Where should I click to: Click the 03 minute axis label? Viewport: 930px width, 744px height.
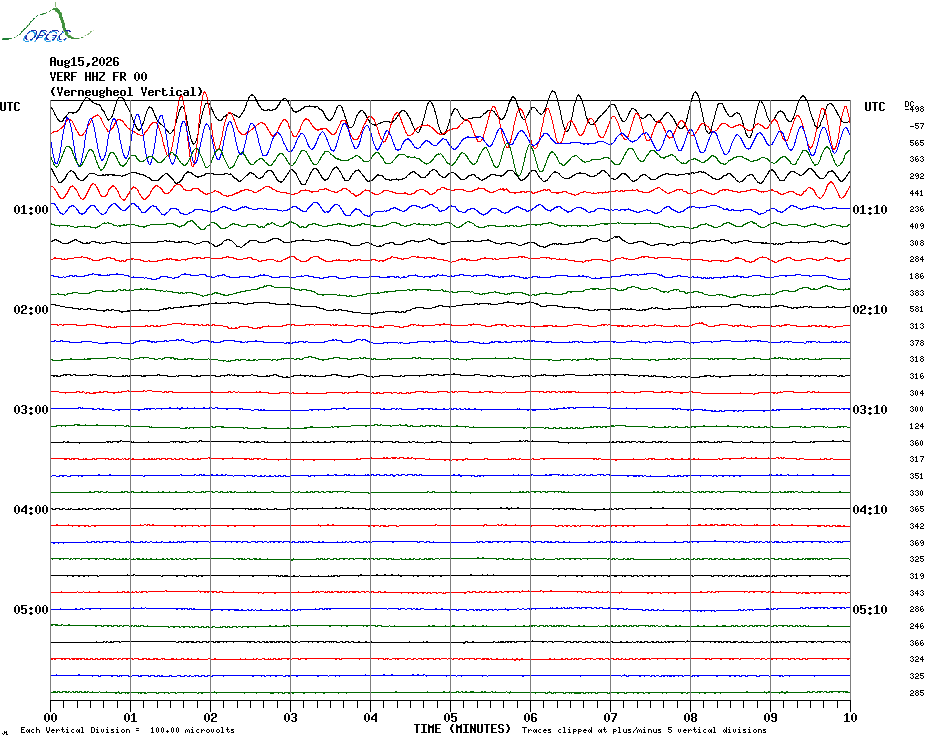point(290,718)
